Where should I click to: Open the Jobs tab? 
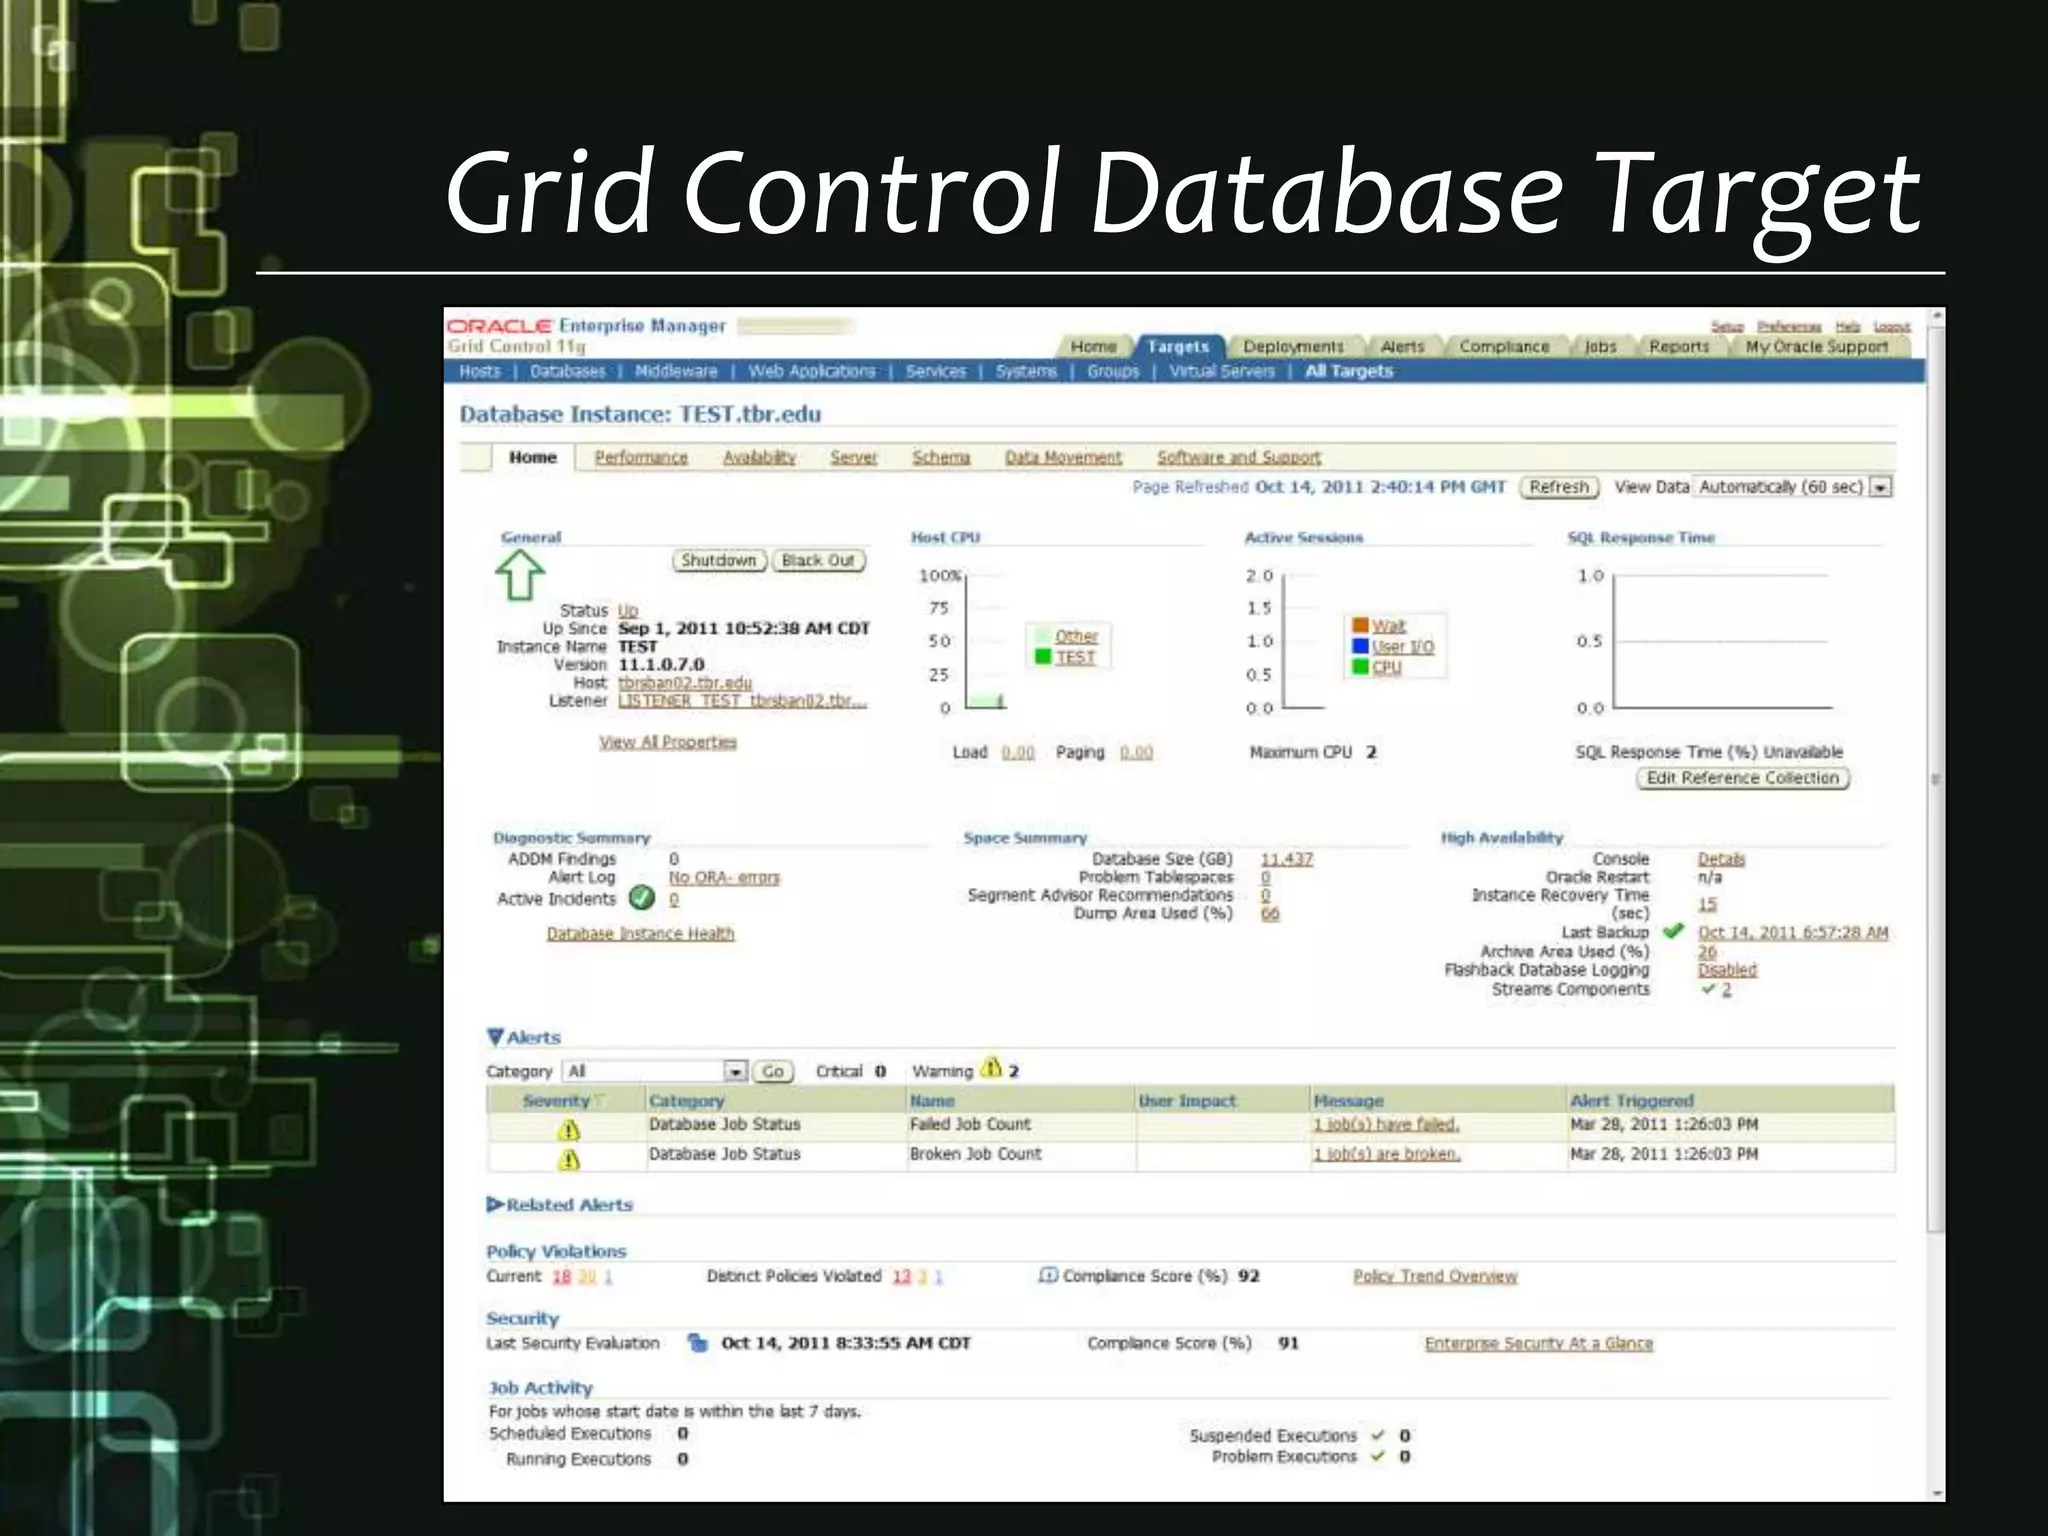pyautogui.click(x=1600, y=346)
